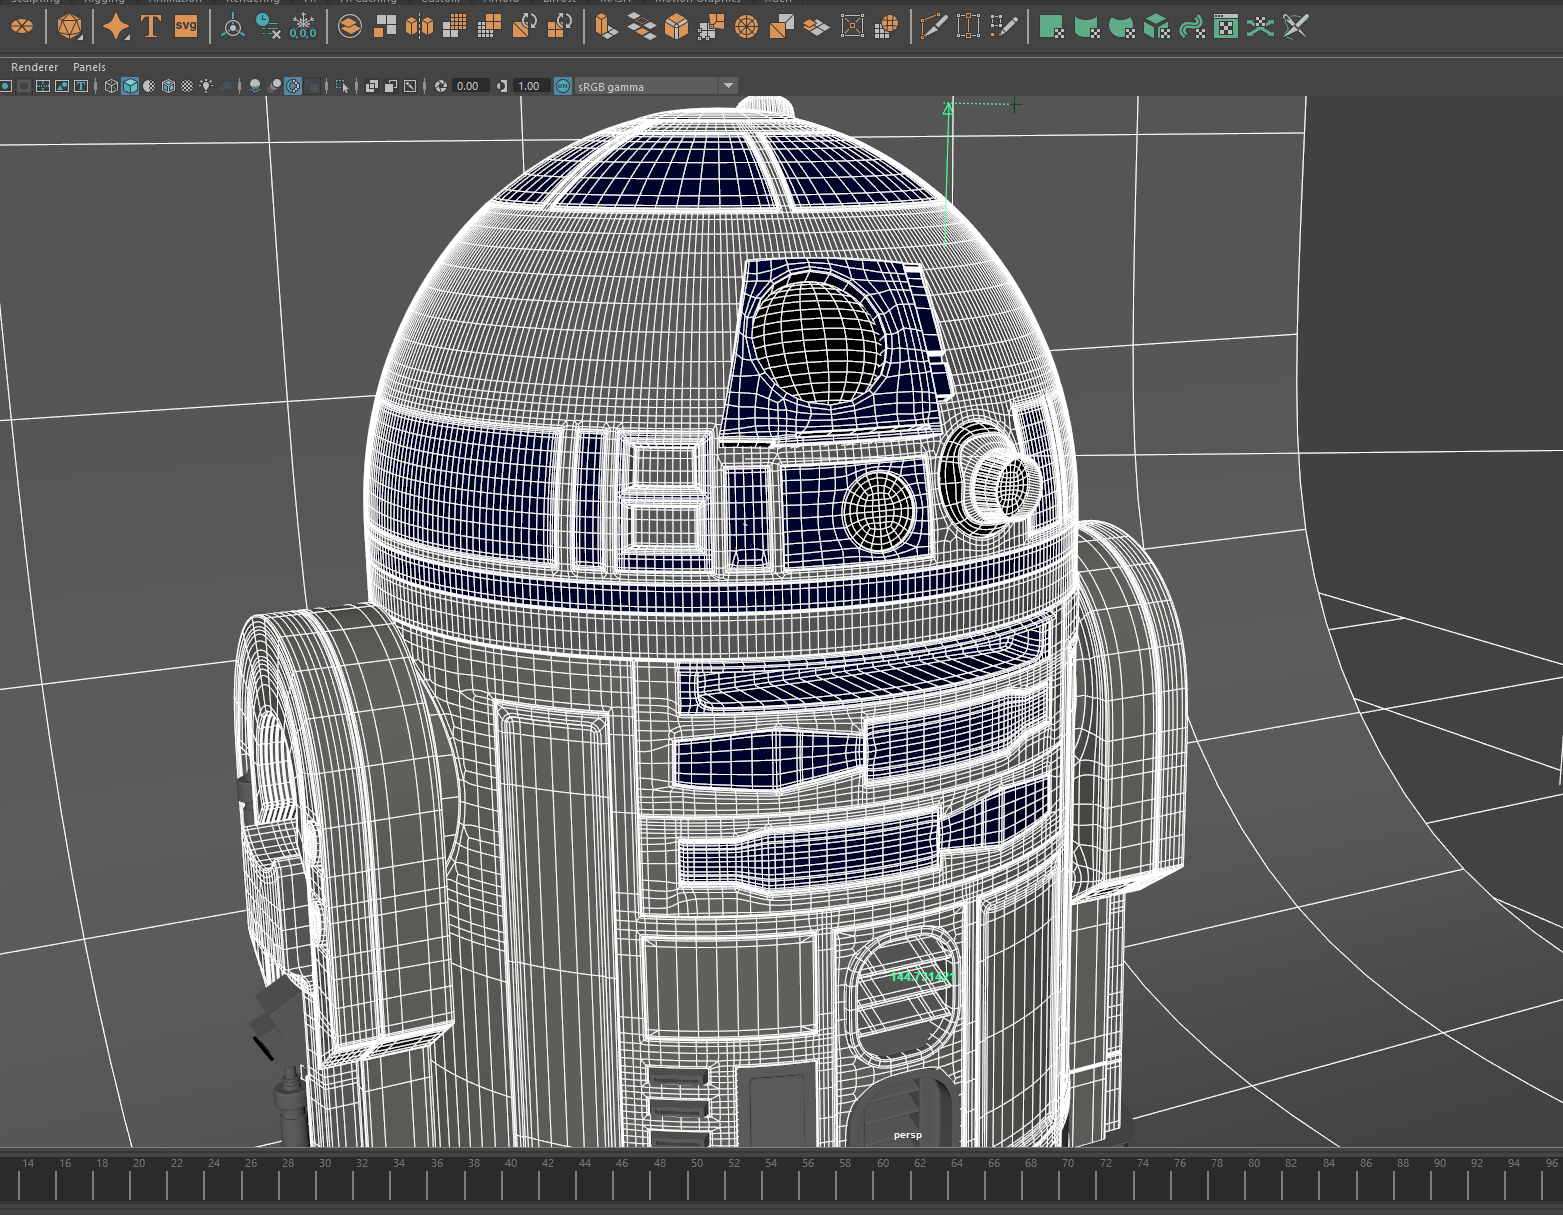Click the exposure reset icon

point(440,86)
